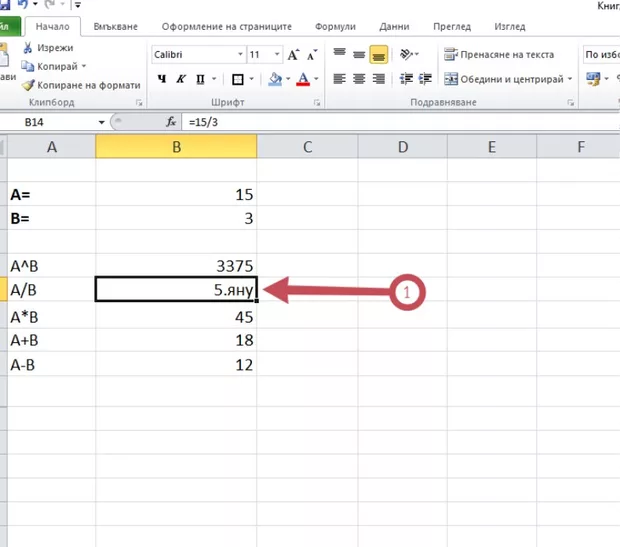Open the Customize Quick Access Toolbar arrow
Image resolution: width=620 pixels, height=547 pixels.
[78, 5]
